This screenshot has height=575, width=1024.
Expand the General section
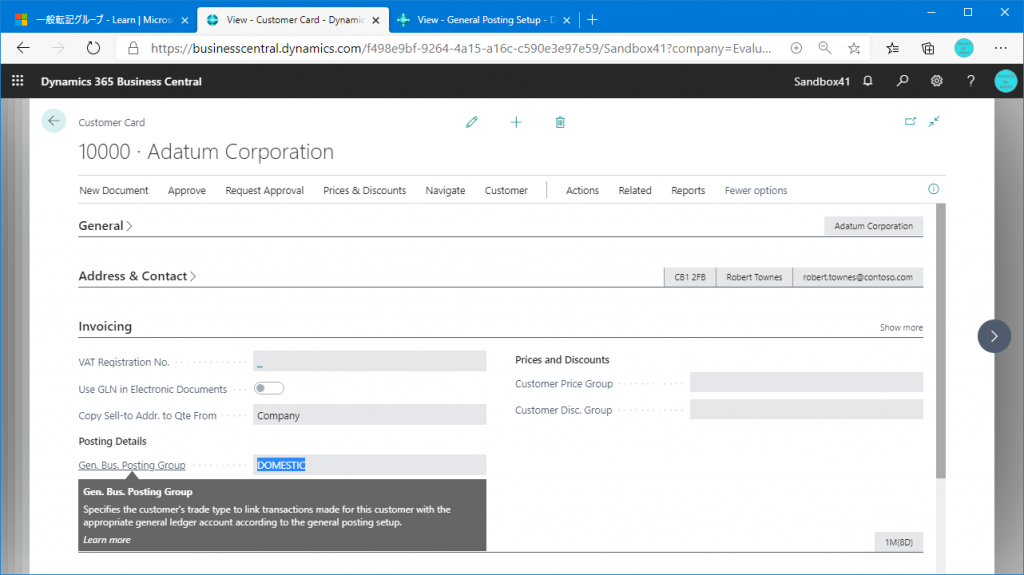pyautogui.click(x=105, y=225)
